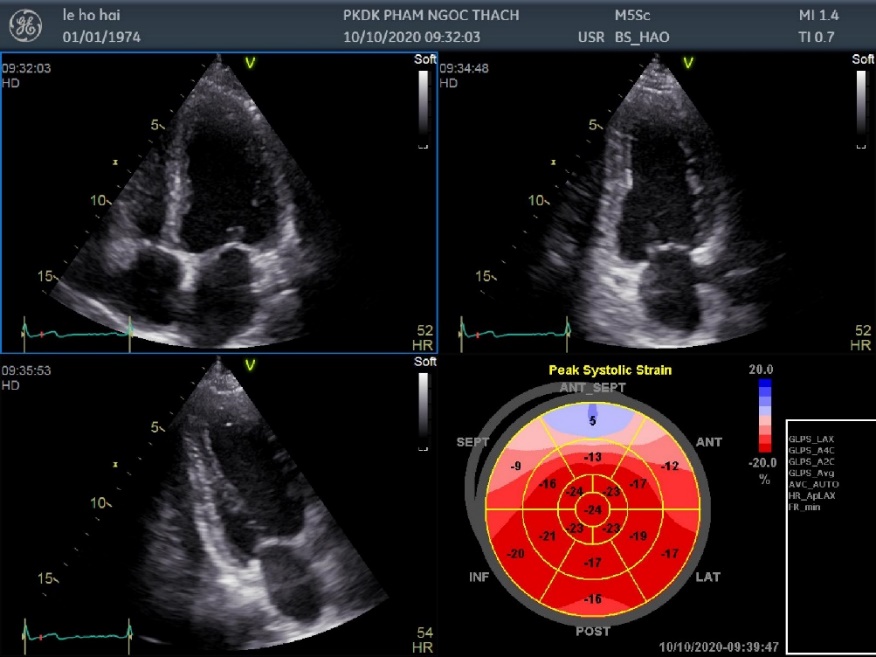
Task: Select the apical four-chamber image panel
Action: point(219,202)
